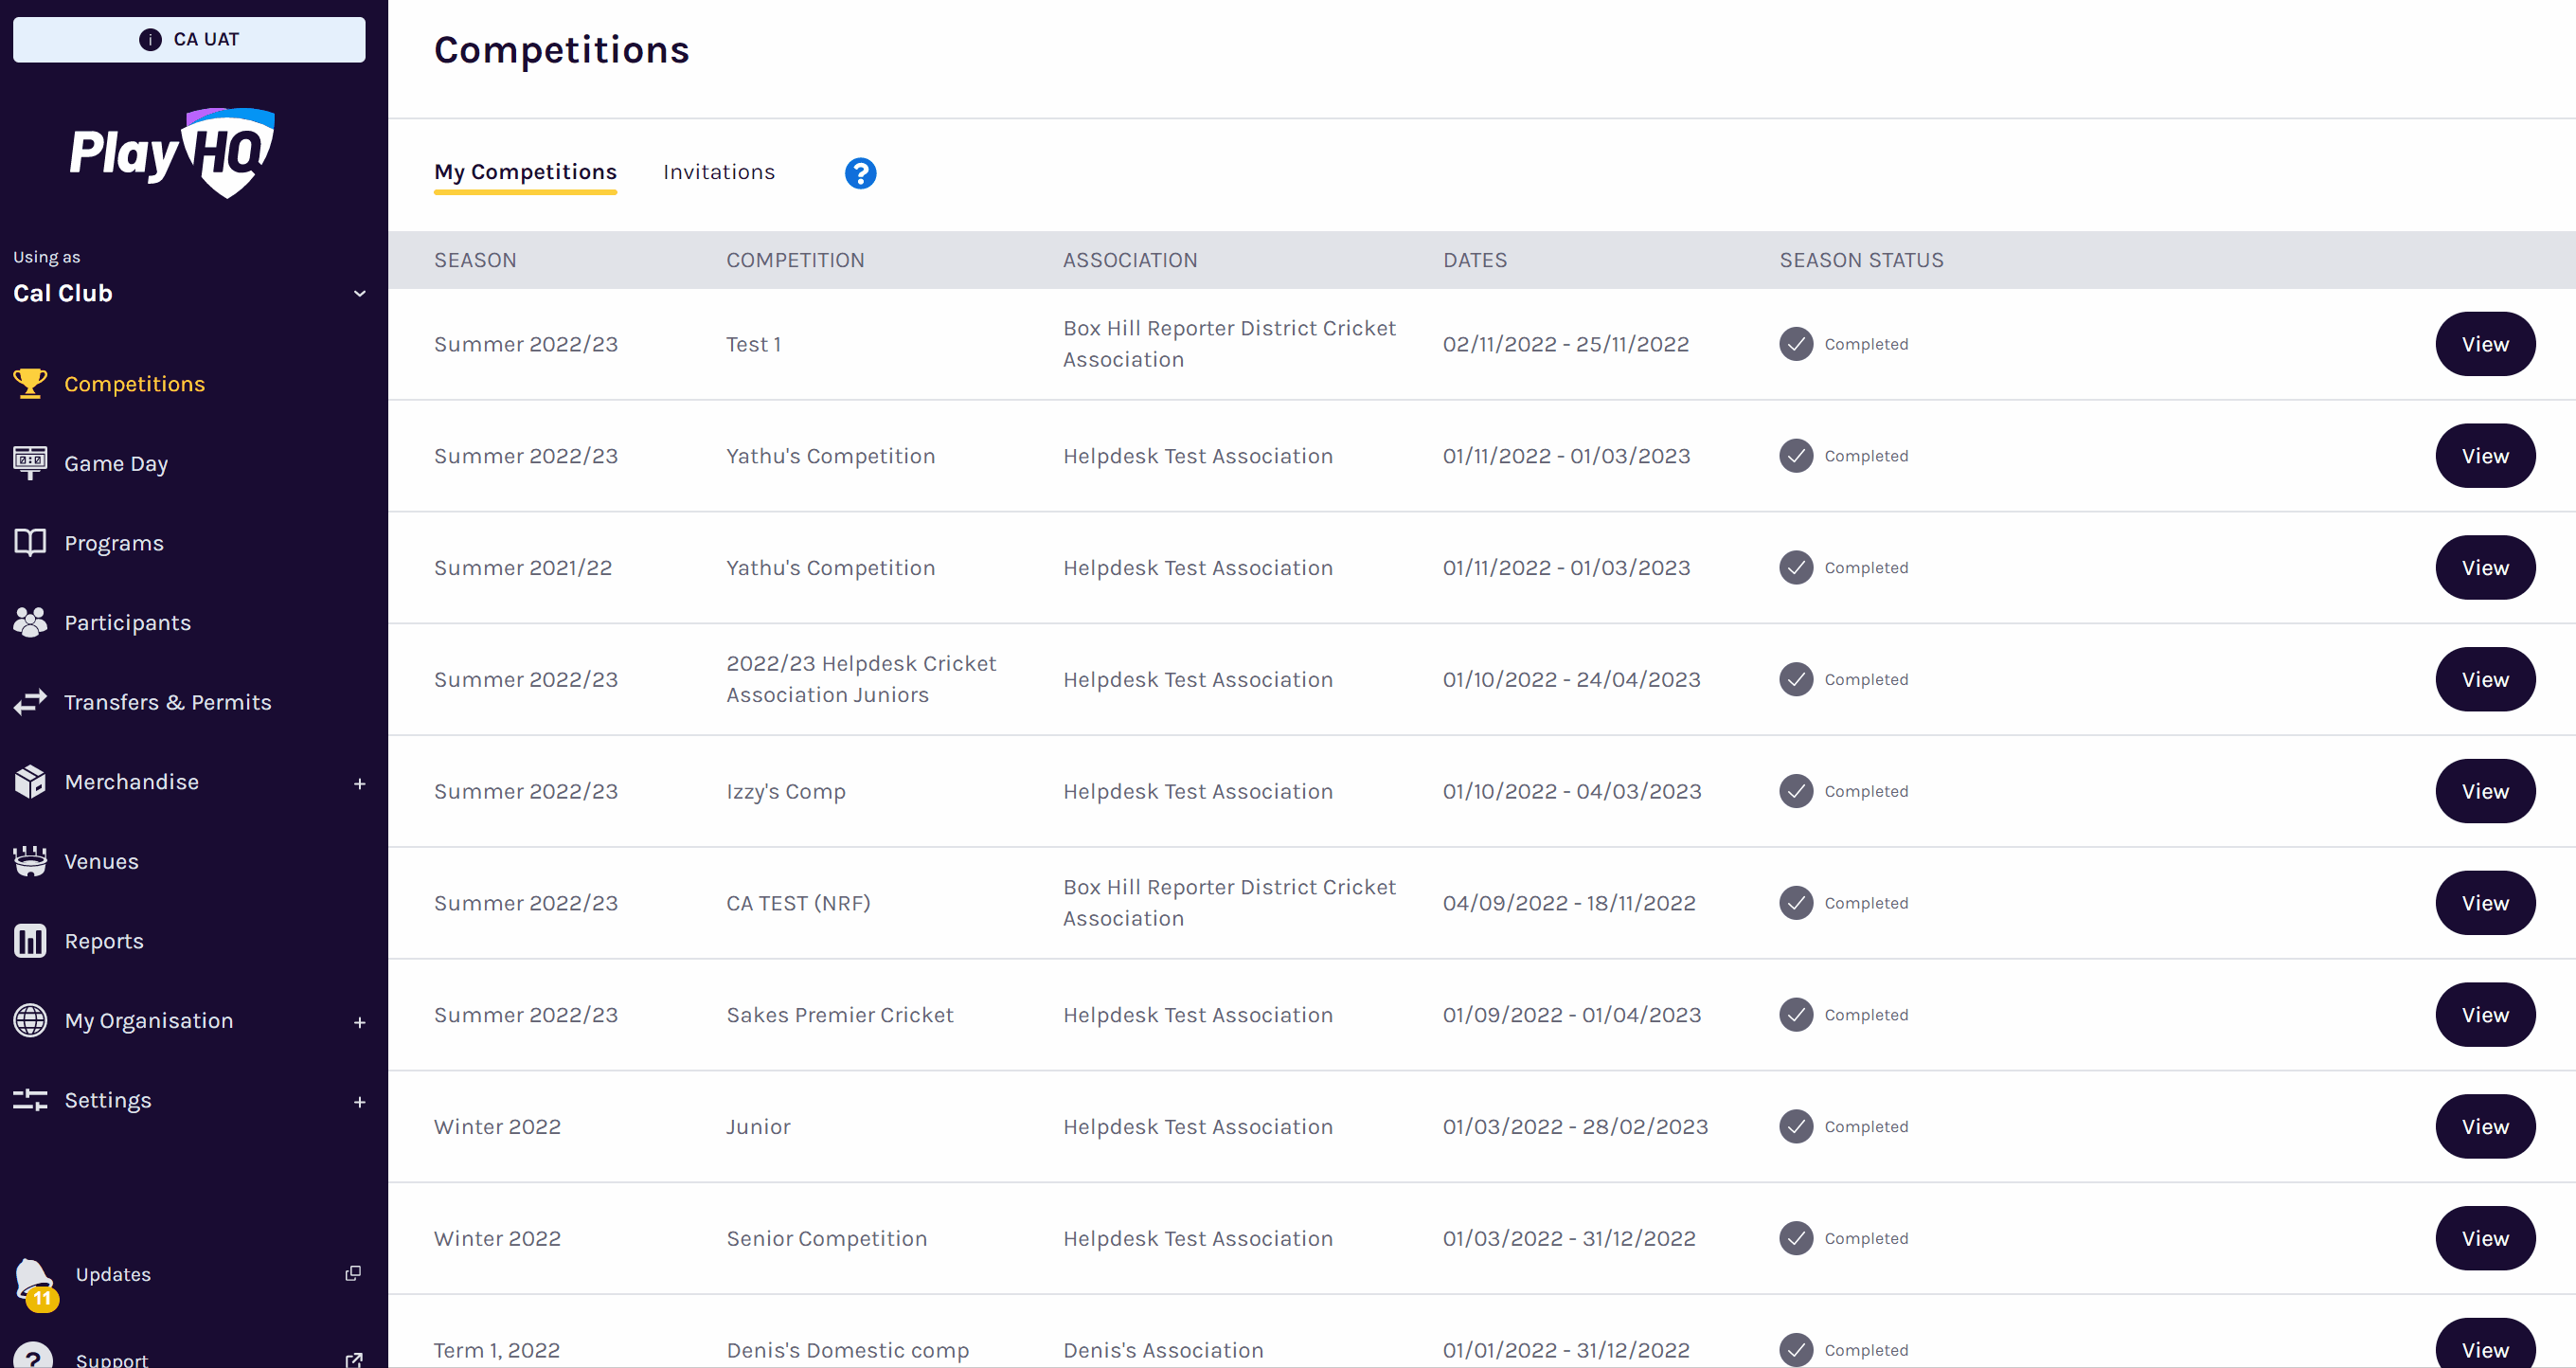Click the DATES column header
The width and height of the screenshot is (2576, 1368).
click(x=1475, y=260)
